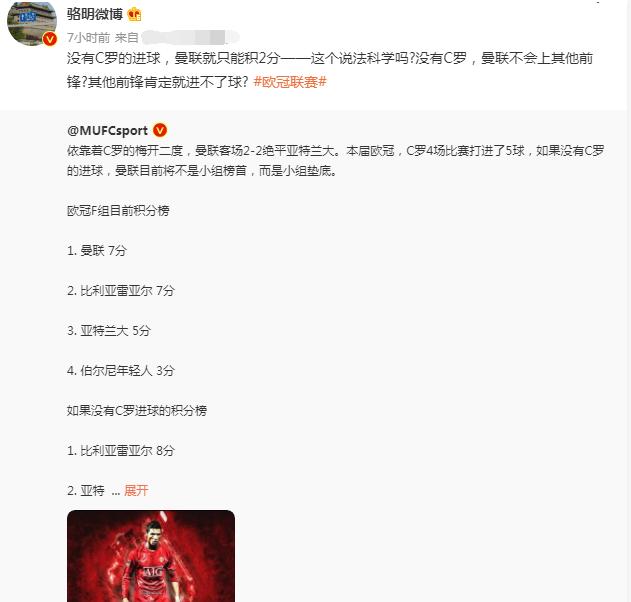
Task: Click the 如果没有C罗进球的积分榜 heading
Action: click(x=137, y=410)
